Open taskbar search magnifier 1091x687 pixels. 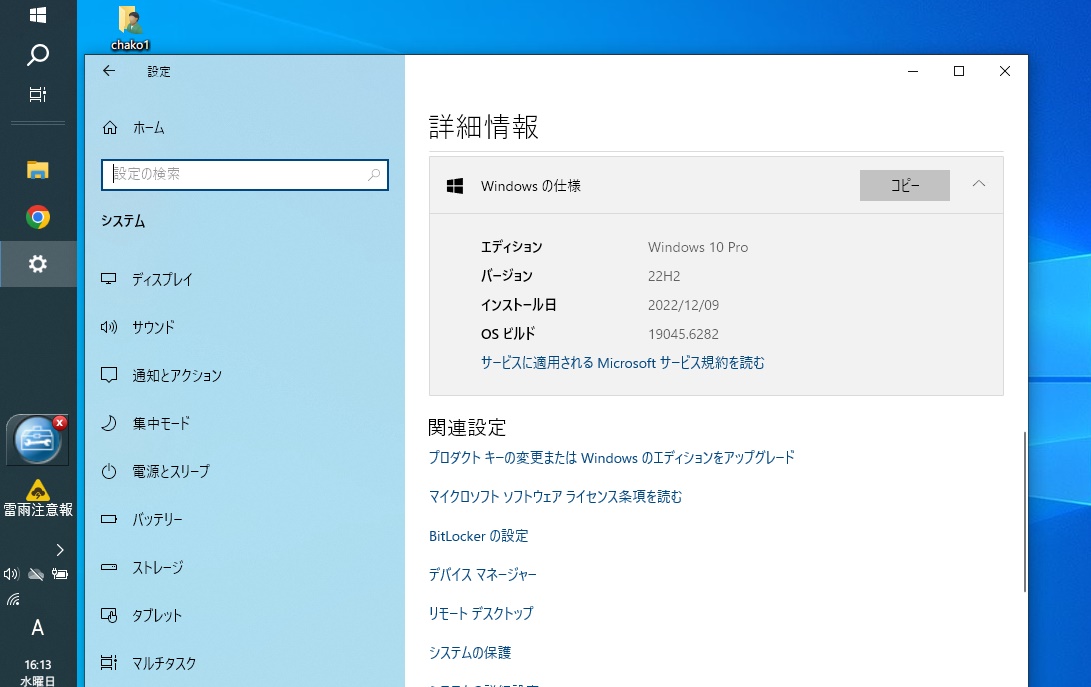coord(38,54)
